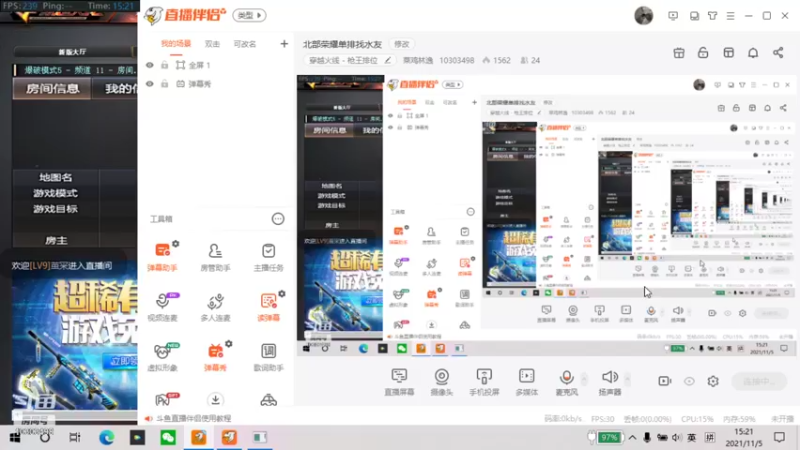
Task: Switch to 可改名 scene tab
Action: 244,44
